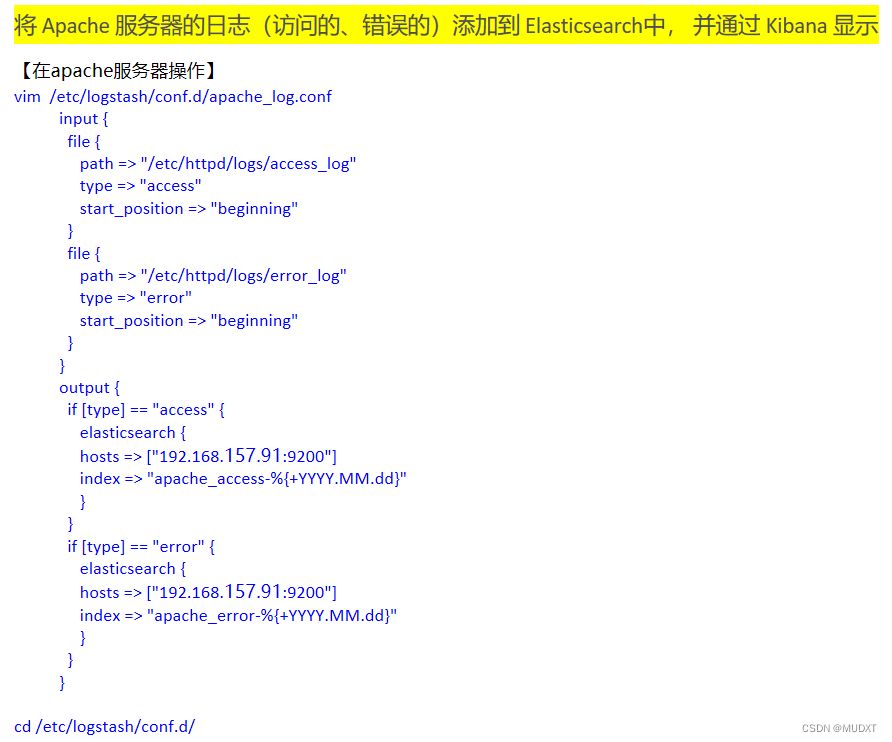Click the cd /etc/logstash/conf.d/ command
Viewport: 892px width, 742px height.
point(105,727)
